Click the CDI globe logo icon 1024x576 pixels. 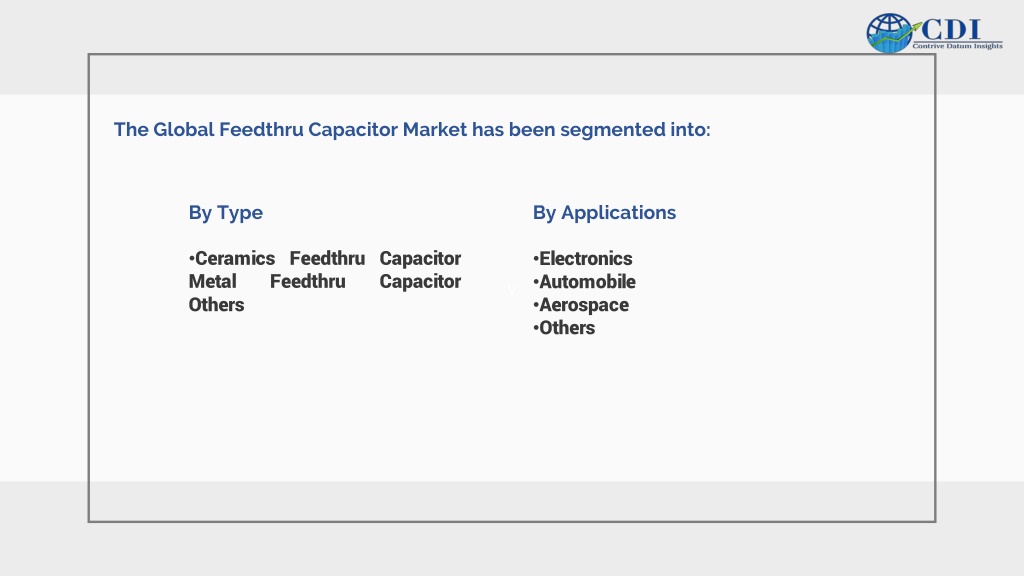click(889, 33)
